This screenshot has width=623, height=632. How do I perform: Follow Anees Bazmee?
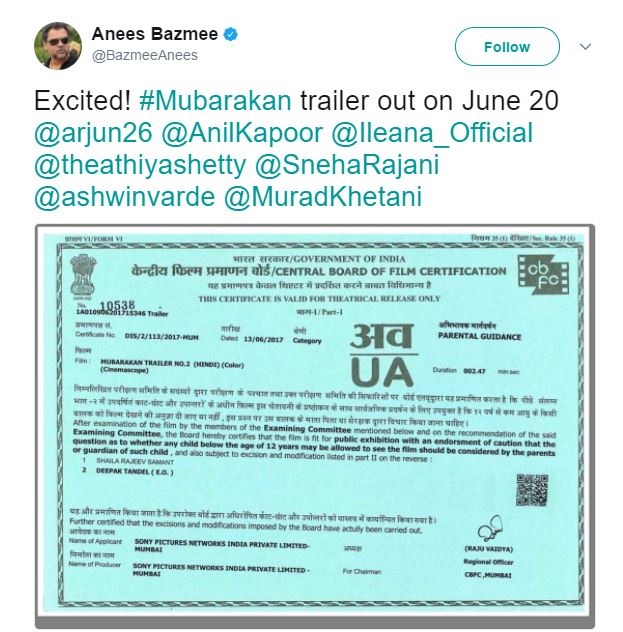[506, 47]
